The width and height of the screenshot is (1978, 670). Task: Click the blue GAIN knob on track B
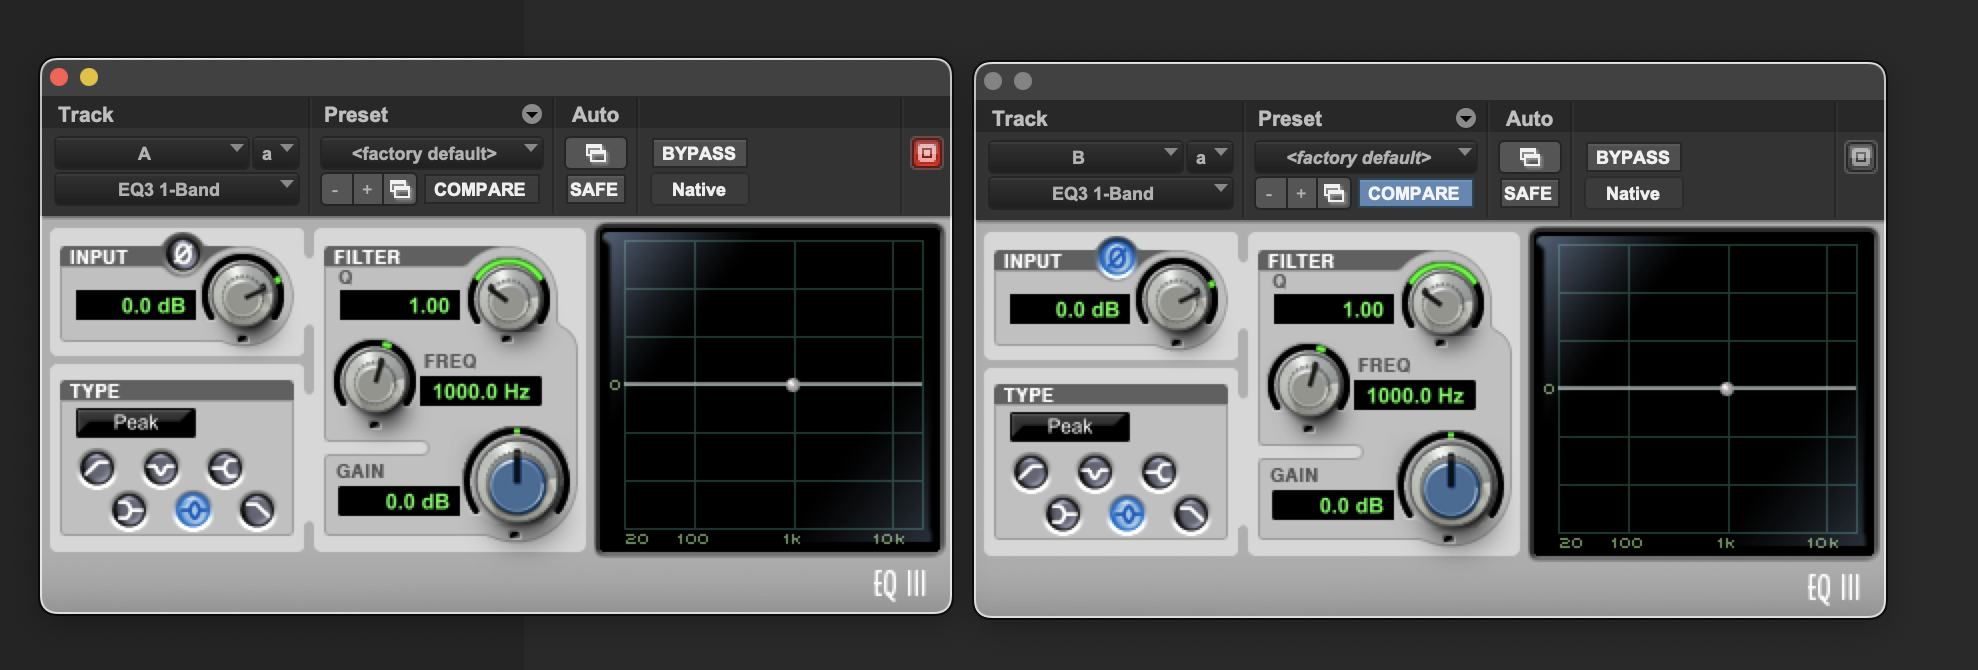click(x=1450, y=487)
